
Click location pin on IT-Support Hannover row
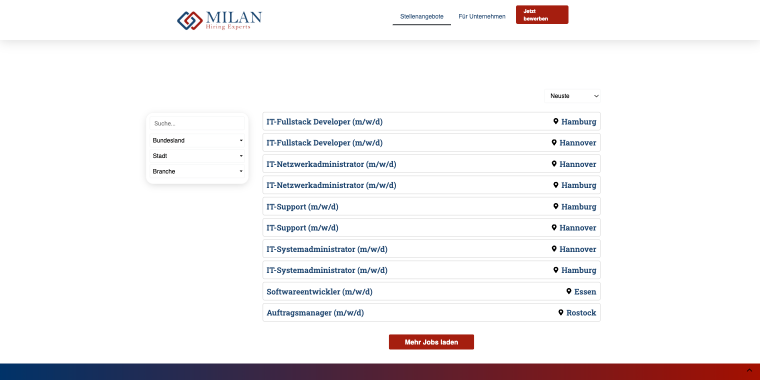554,227
